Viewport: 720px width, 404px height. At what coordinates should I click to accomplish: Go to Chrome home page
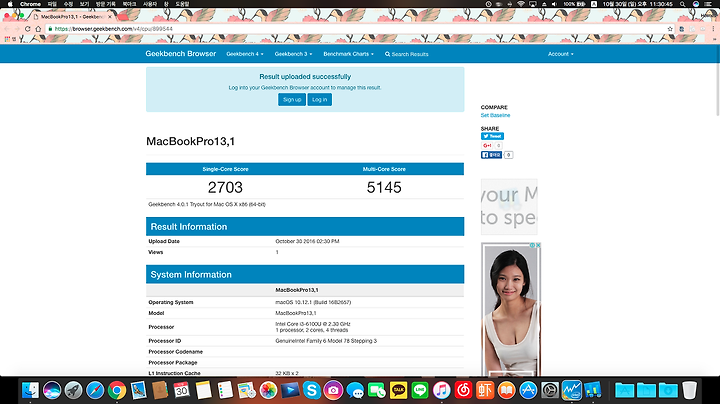point(38,28)
